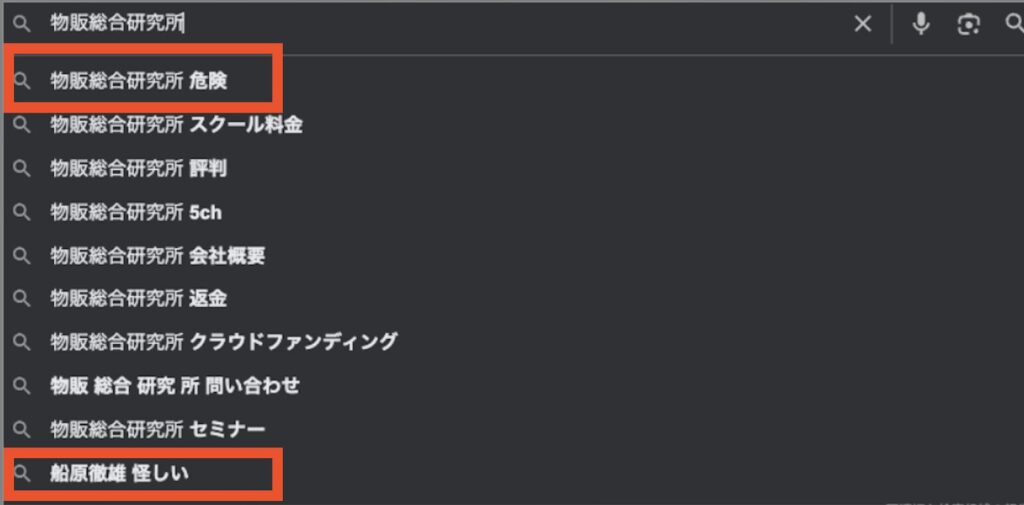This screenshot has height=505, width=1024.
Task: Open search by image camera icon
Action: (968, 25)
